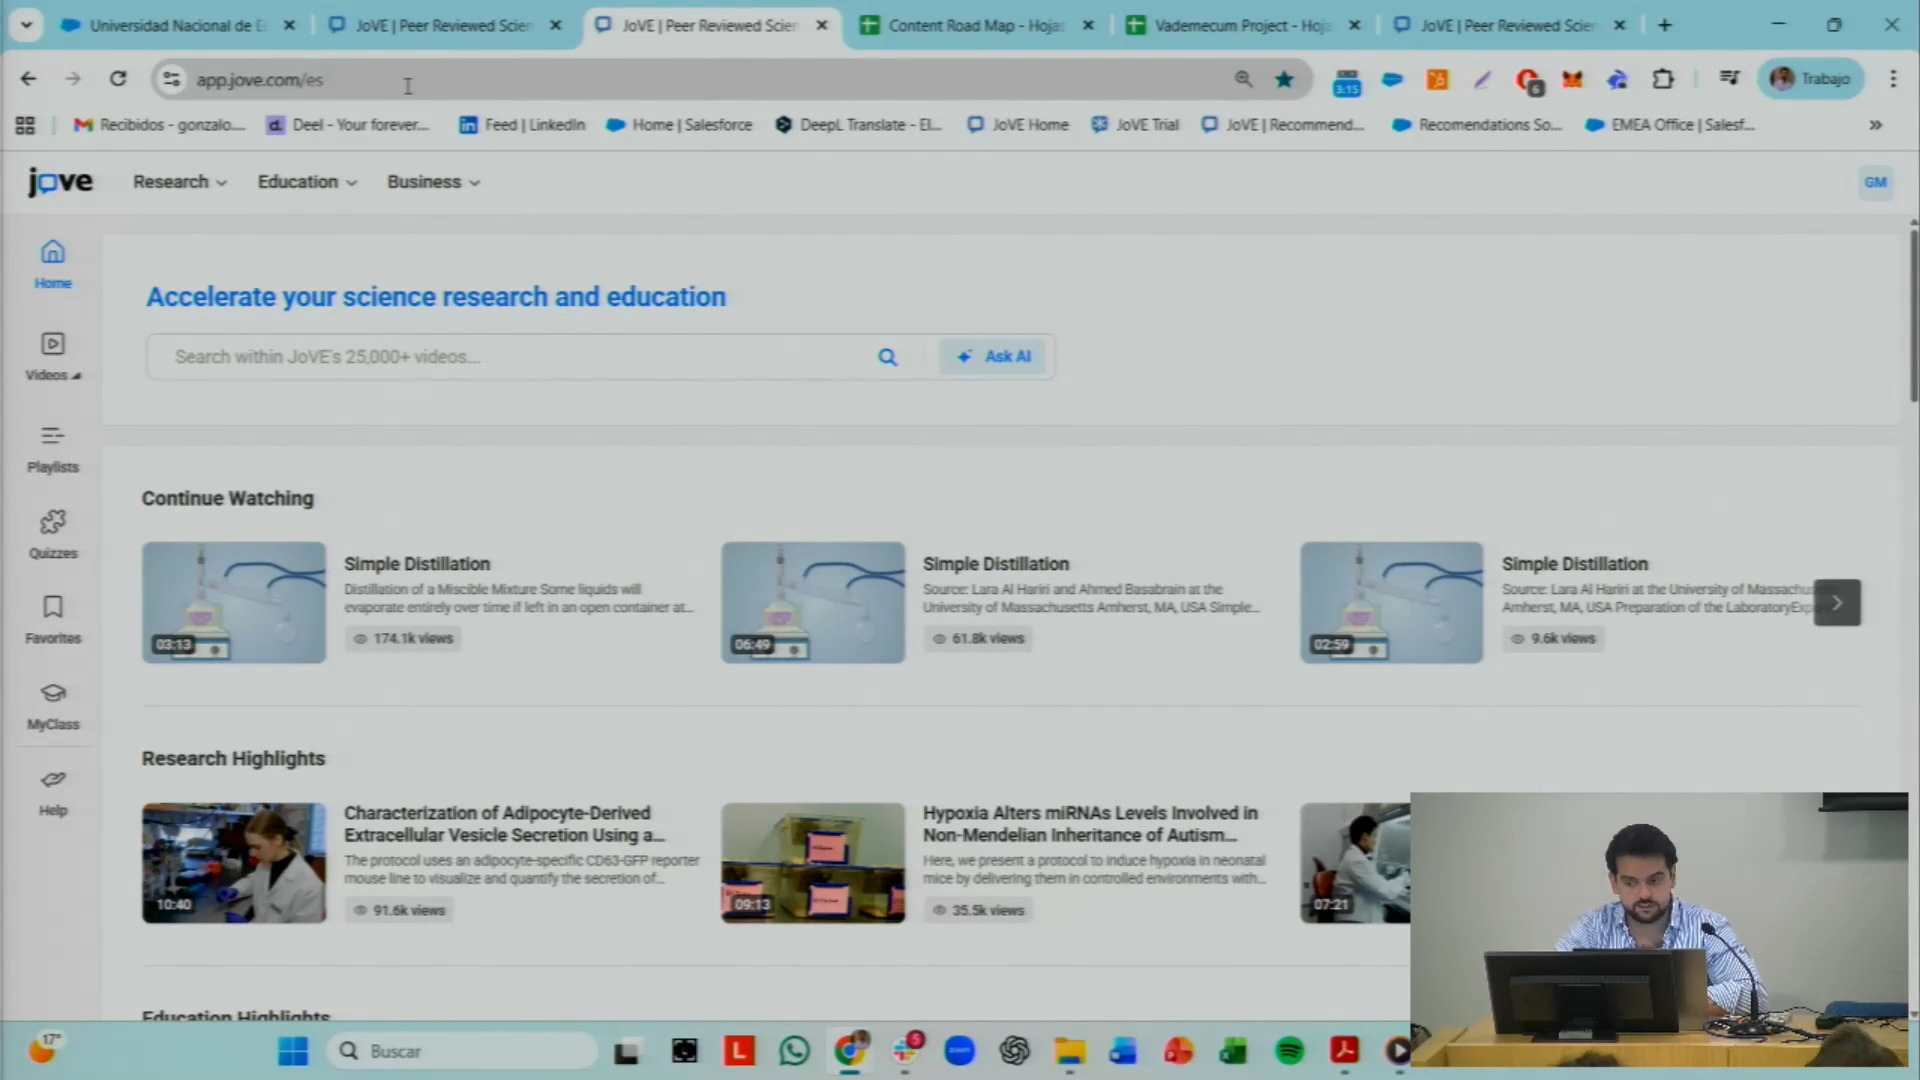Click the Ask AI button
The width and height of the screenshot is (1920, 1080).
coord(993,356)
